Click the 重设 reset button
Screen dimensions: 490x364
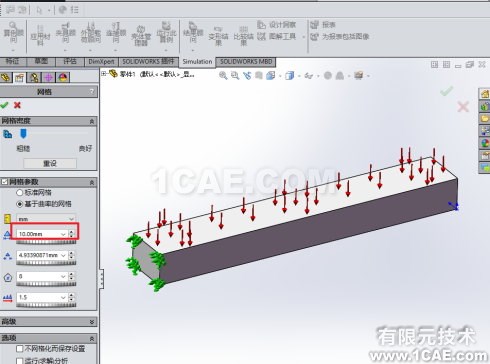tap(50, 163)
